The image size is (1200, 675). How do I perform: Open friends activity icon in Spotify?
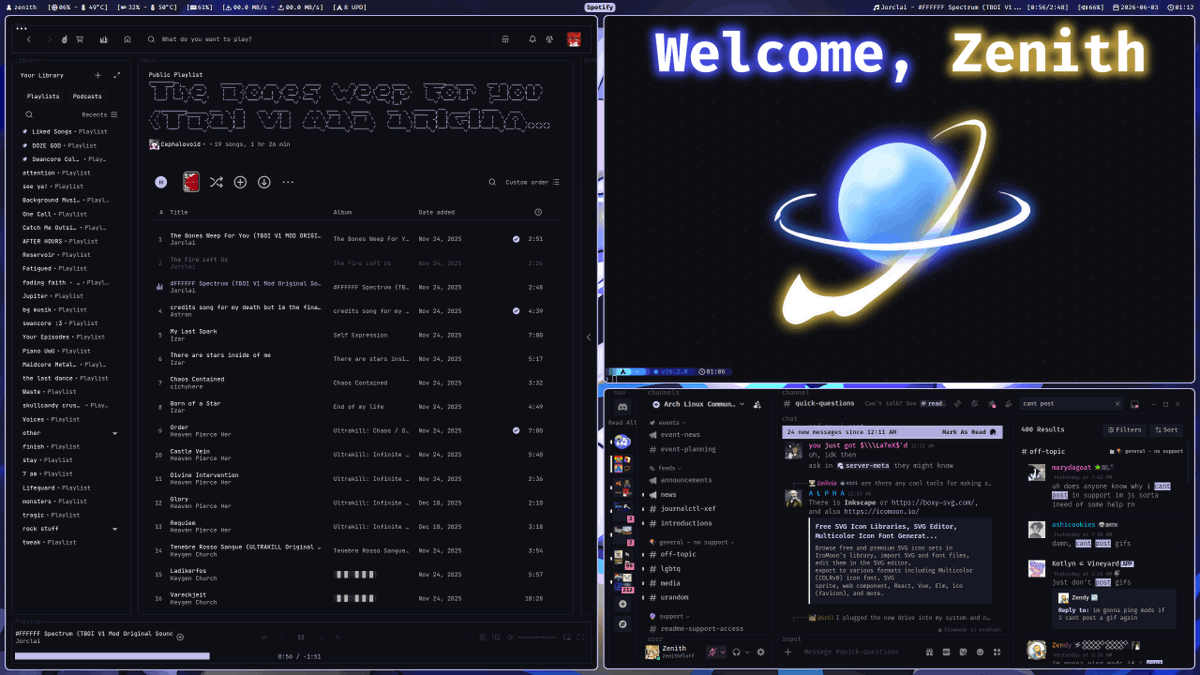click(549, 39)
